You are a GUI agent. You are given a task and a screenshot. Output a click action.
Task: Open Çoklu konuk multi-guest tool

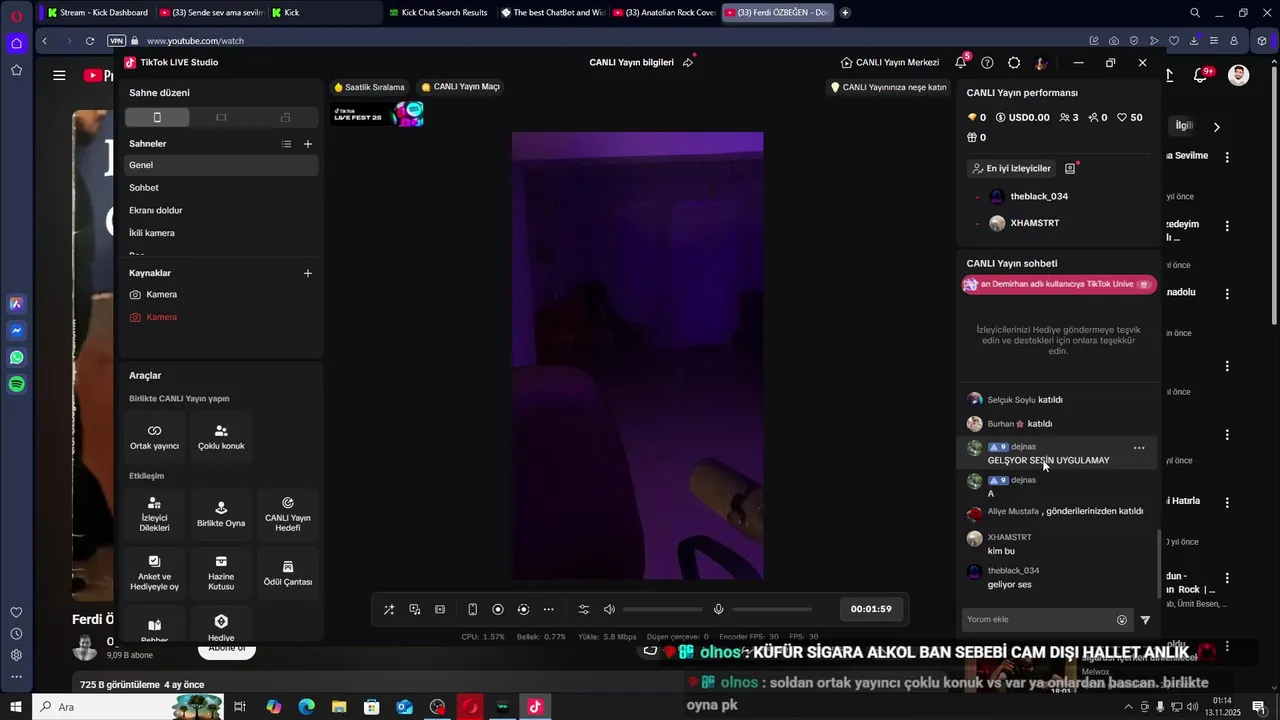(221, 437)
